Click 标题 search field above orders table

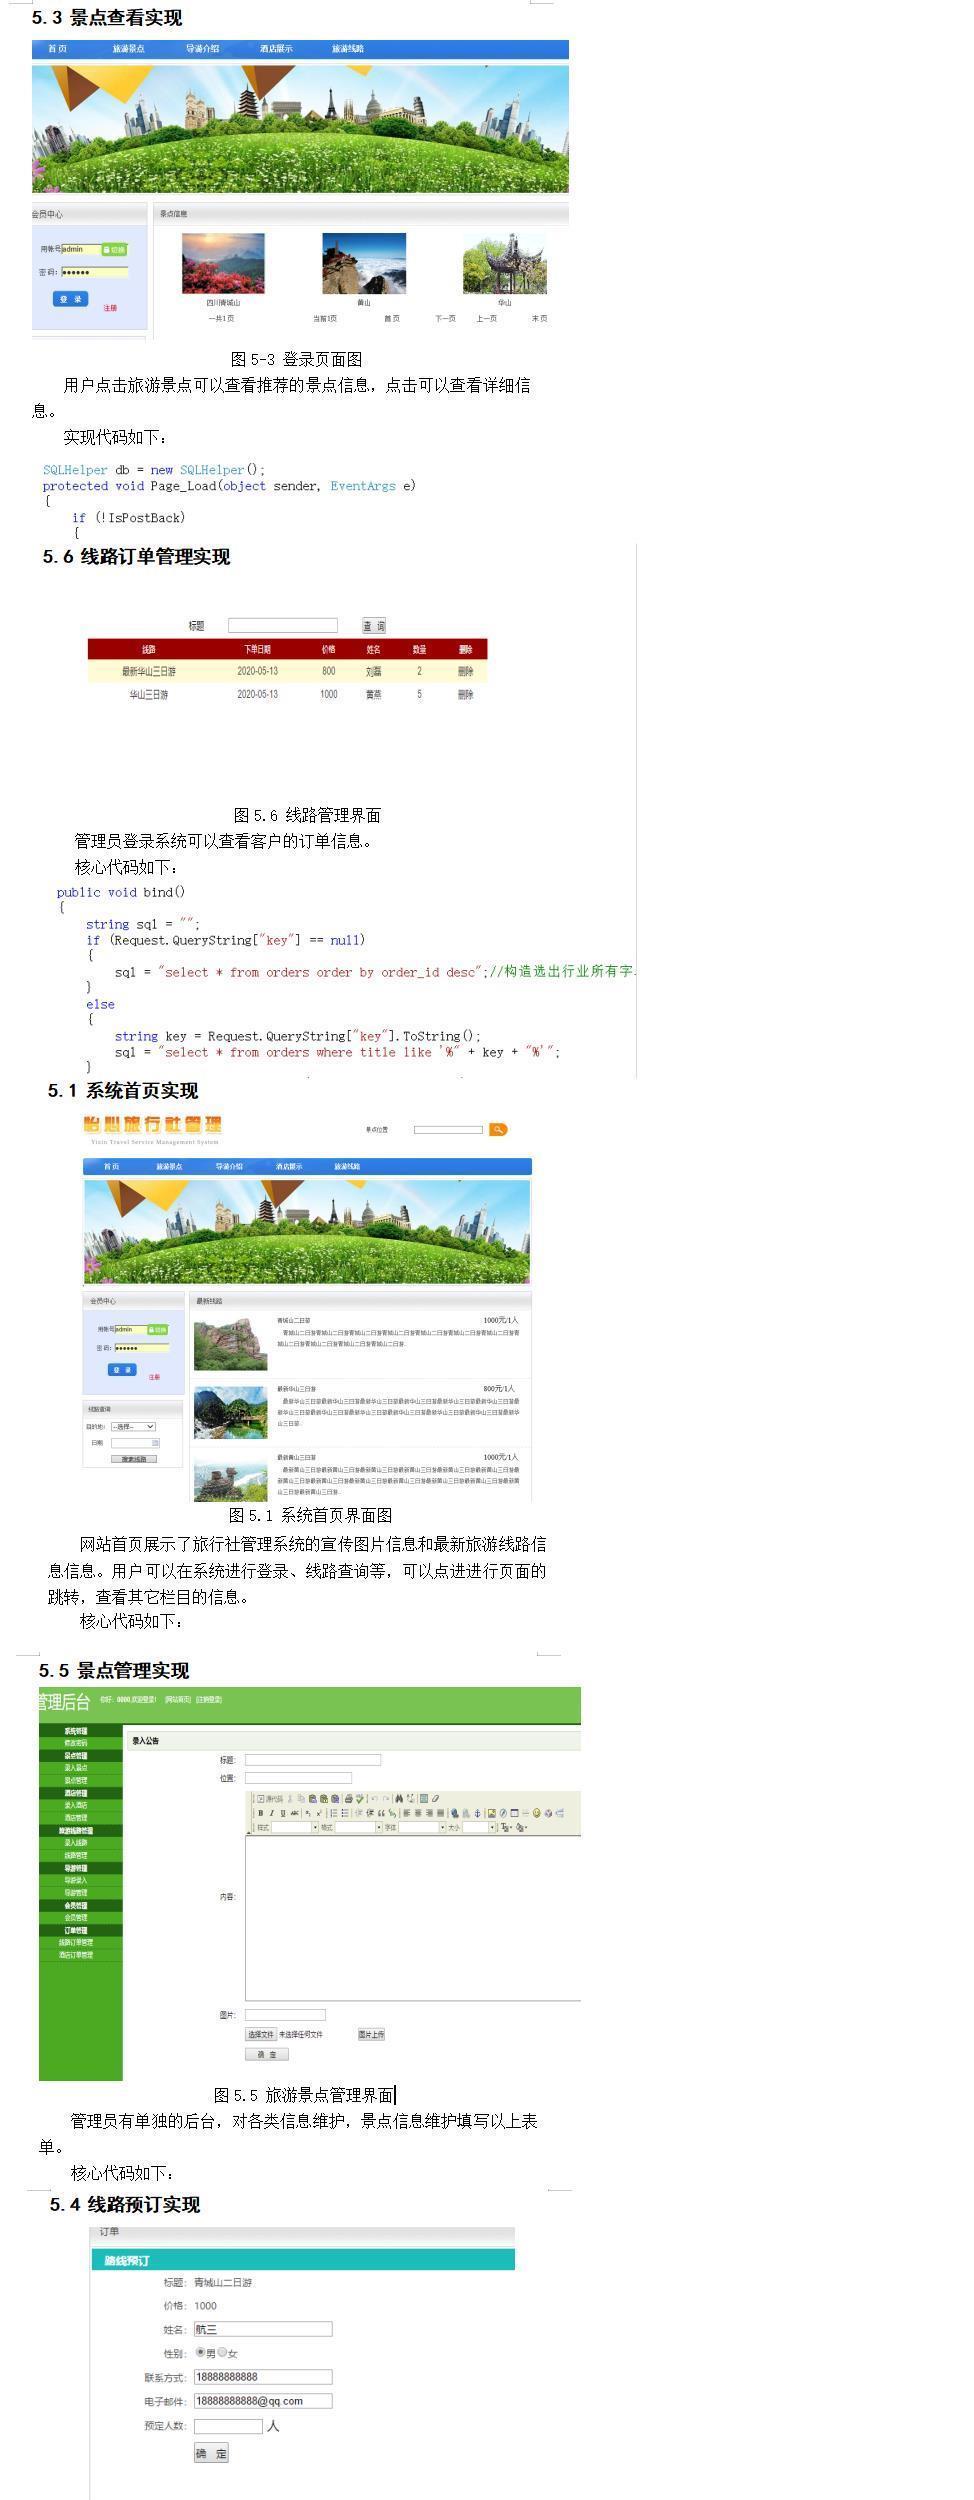(x=283, y=626)
